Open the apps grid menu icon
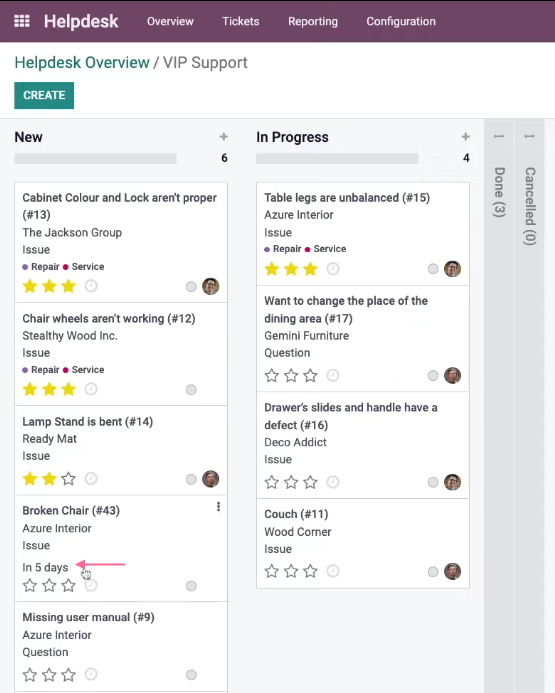Image resolution: width=555 pixels, height=693 pixels. (x=22, y=21)
